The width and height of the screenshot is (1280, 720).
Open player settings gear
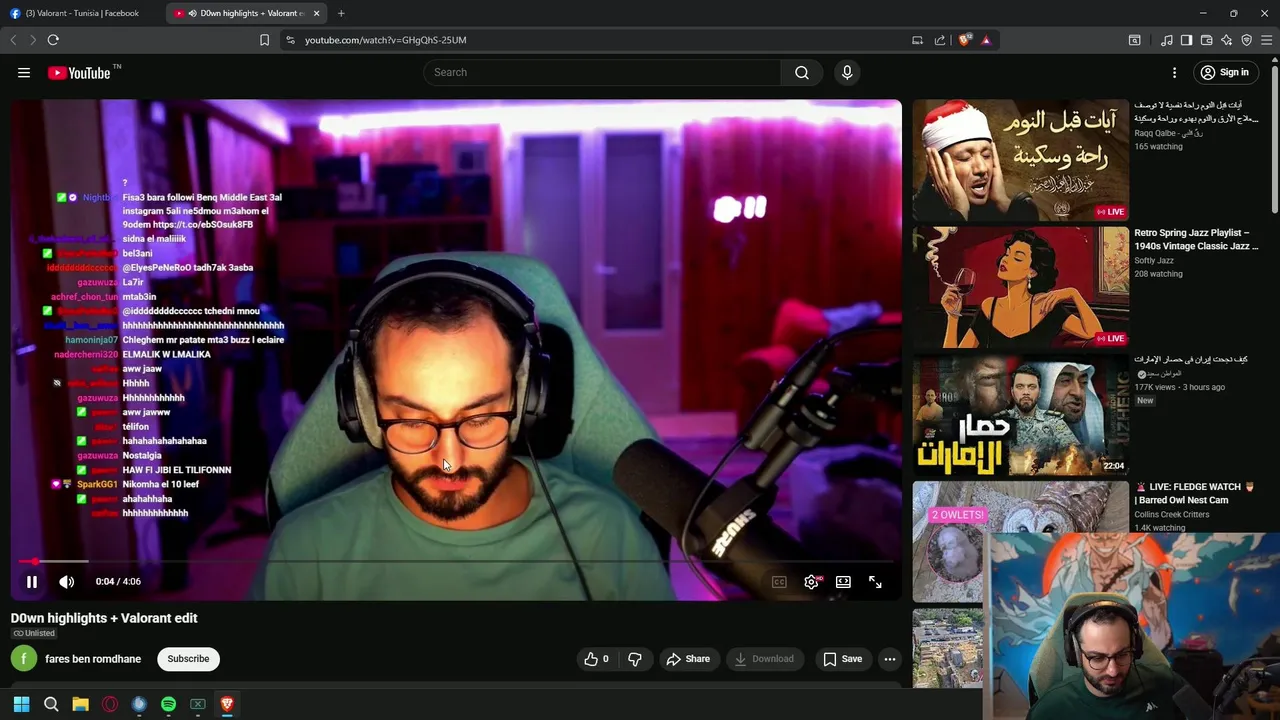[811, 582]
